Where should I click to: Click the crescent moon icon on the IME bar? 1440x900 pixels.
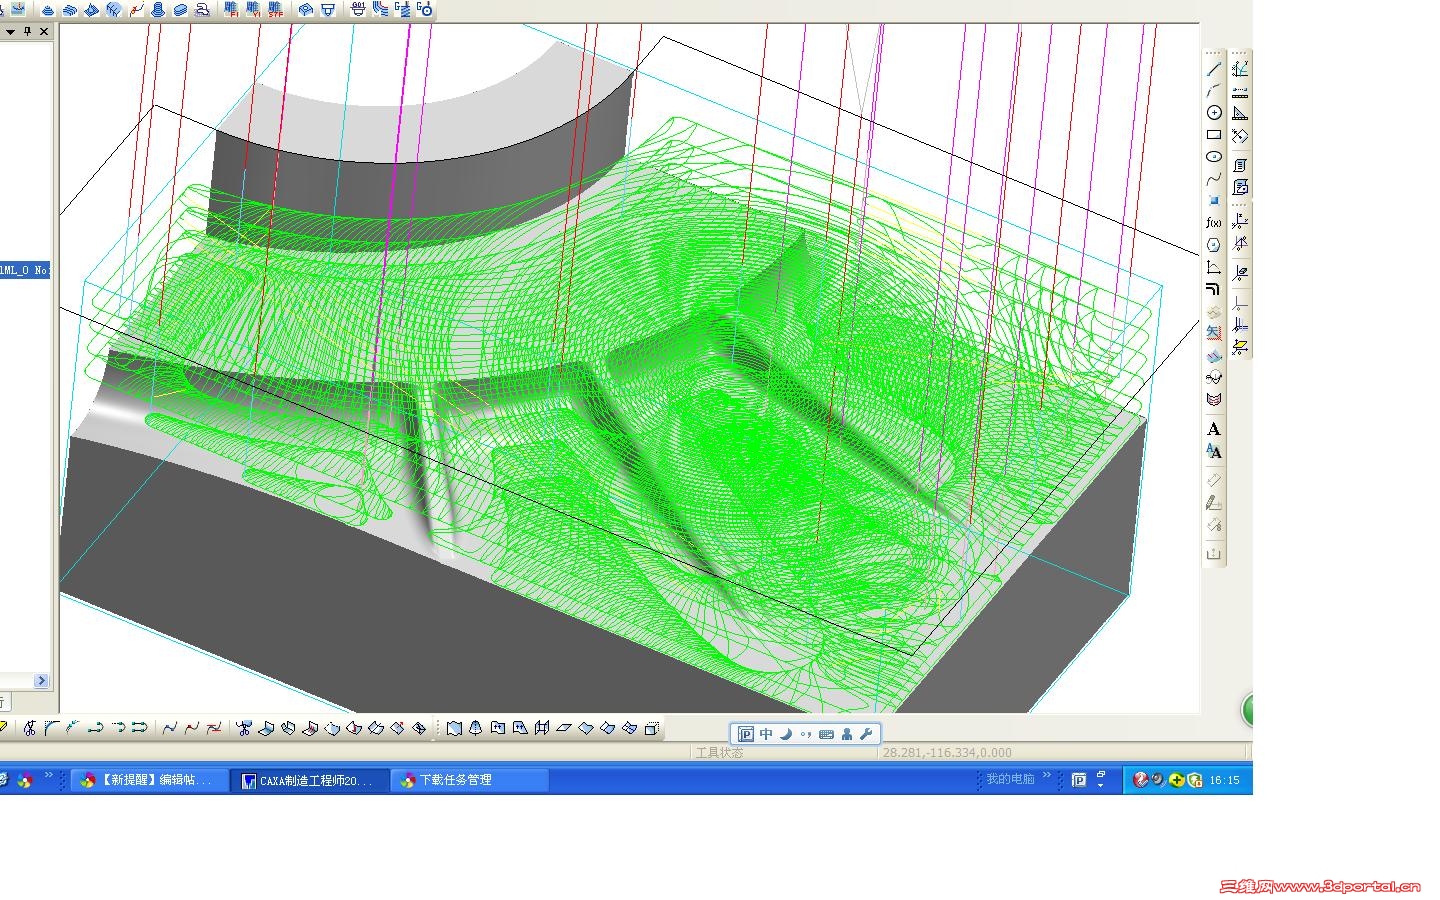coord(786,734)
